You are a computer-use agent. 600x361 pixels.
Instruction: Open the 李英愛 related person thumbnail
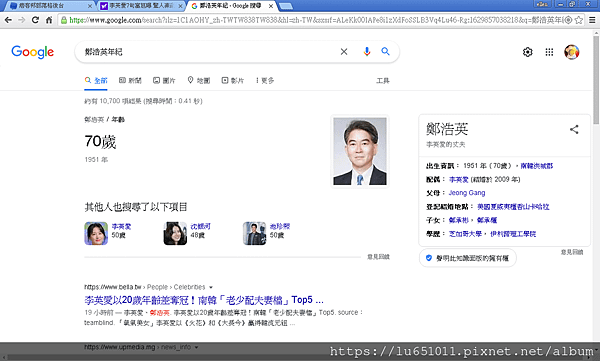96,233
